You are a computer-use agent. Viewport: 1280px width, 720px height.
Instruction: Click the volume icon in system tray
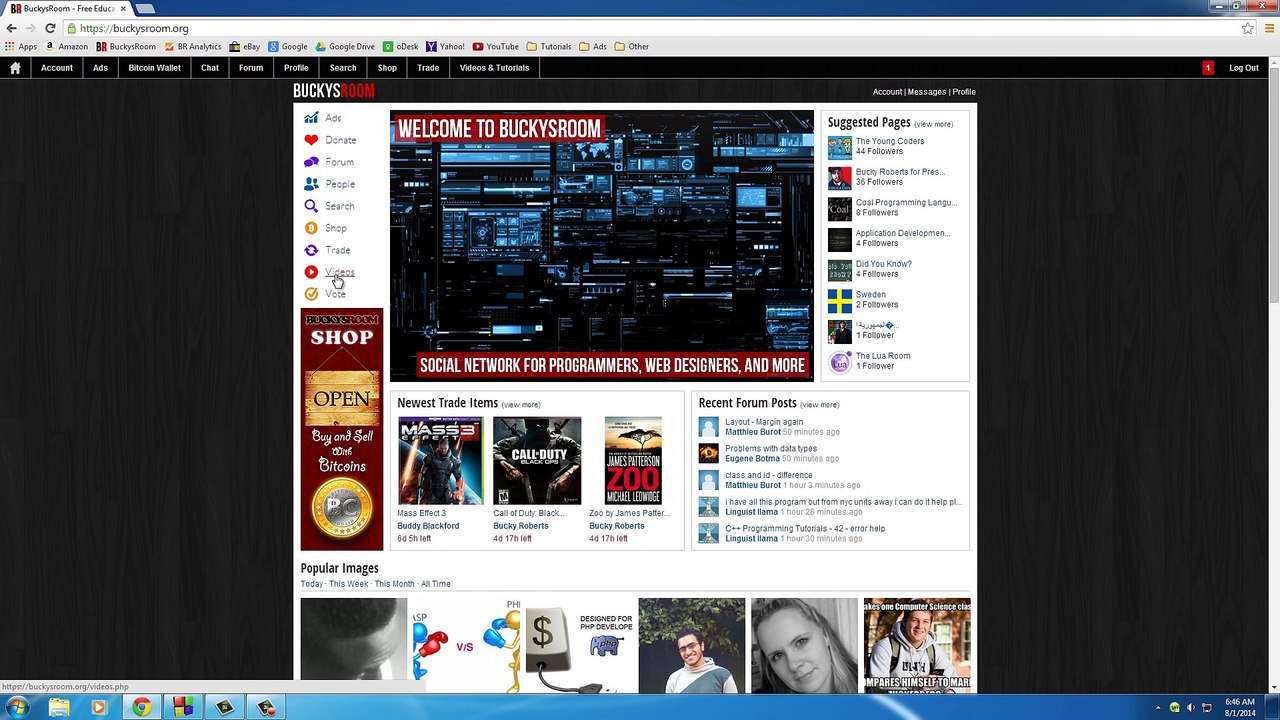(x=1190, y=708)
